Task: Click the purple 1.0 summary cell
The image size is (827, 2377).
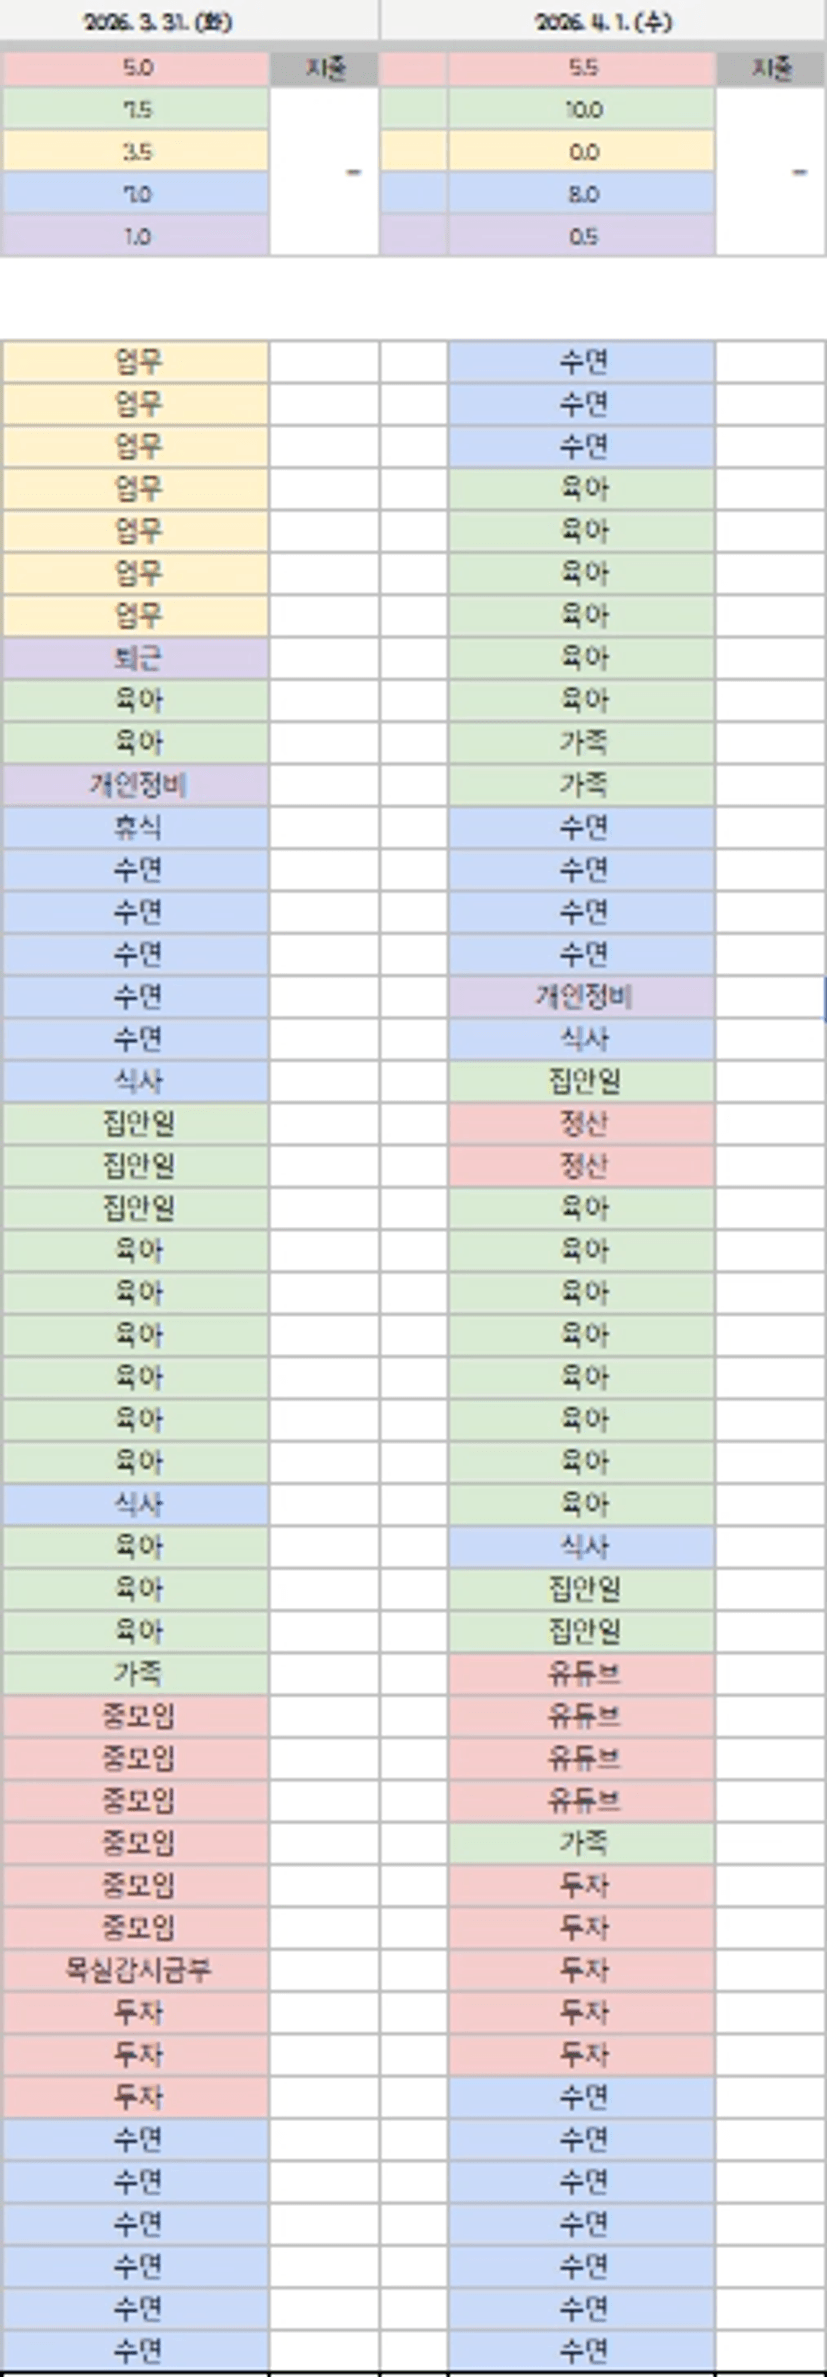Action: point(136,237)
